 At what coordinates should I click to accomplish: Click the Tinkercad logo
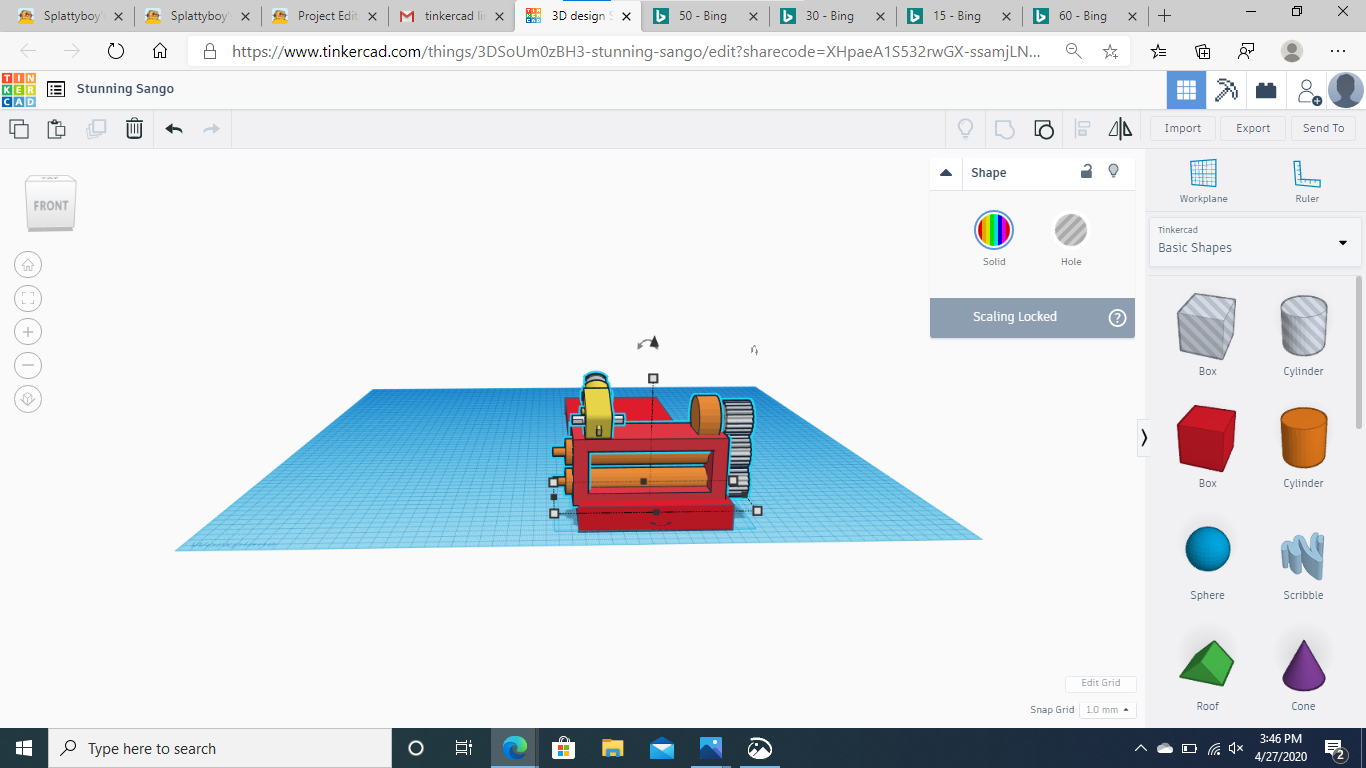coord(18,89)
